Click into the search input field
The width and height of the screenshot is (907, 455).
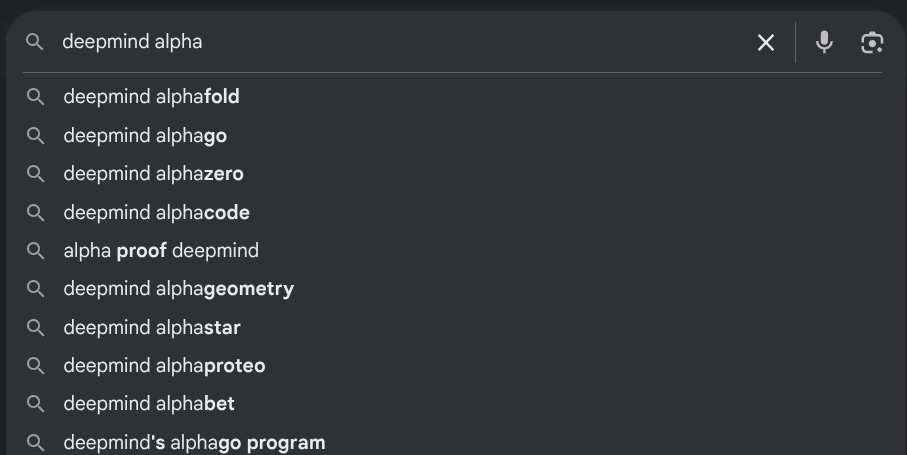[x=400, y=42]
